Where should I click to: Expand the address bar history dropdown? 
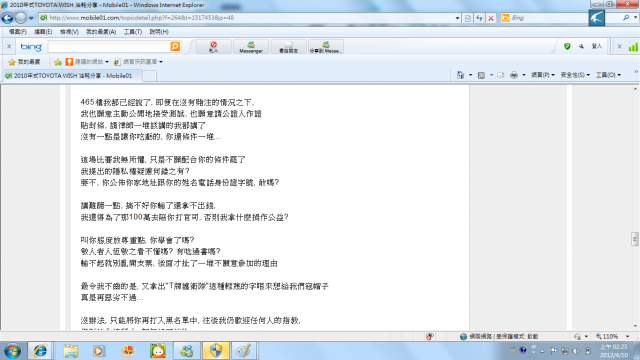coord(457,18)
